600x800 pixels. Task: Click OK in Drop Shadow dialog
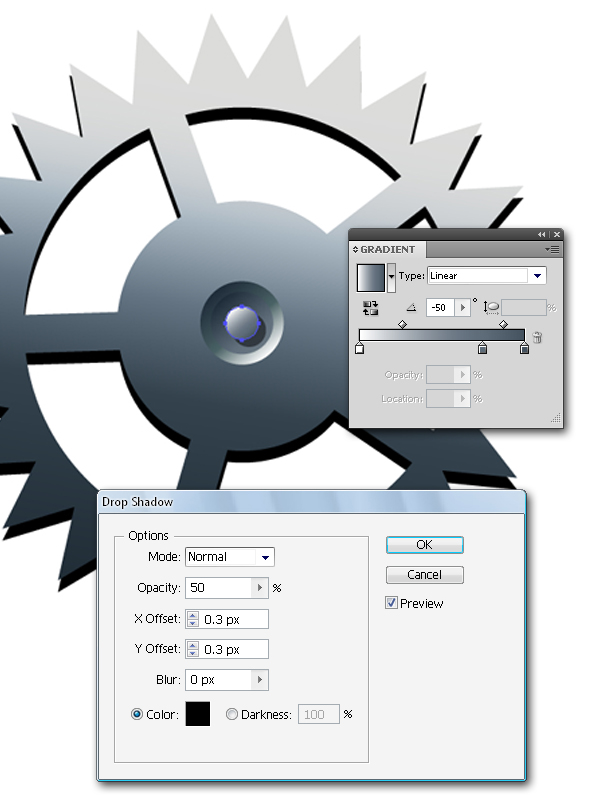click(424, 545)
